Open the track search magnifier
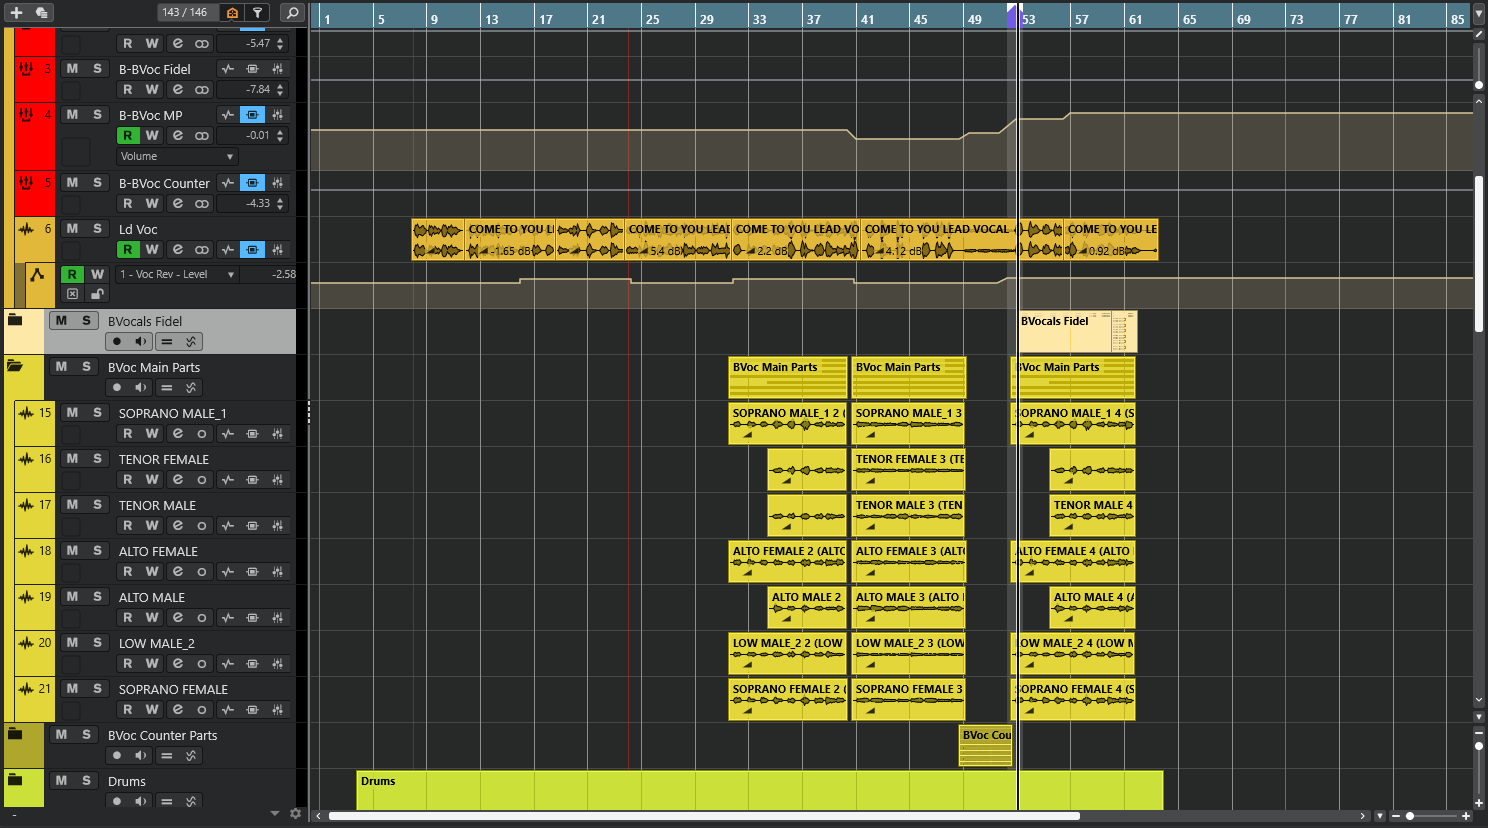The height and width of the screenshot is (828, 1488). pos(292,12)
